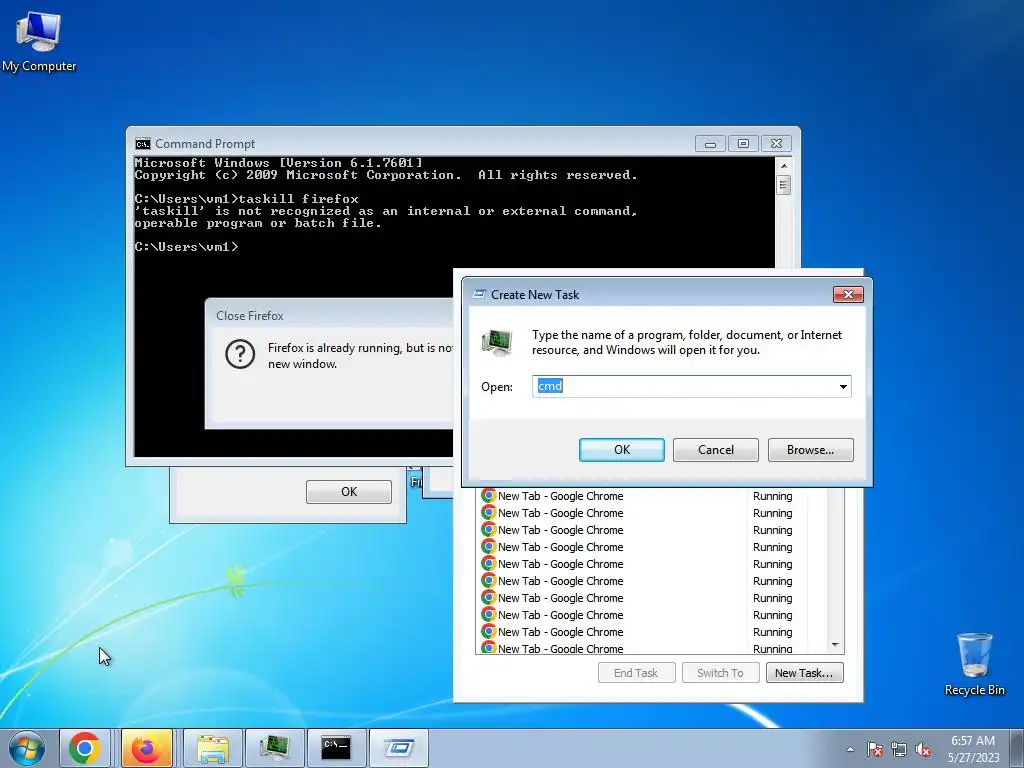Switch to Task Manager taskbar icon
Image resolution: width=1024 pixels, height=768 pixels.
pyautogui.click(x=274, y=748)
